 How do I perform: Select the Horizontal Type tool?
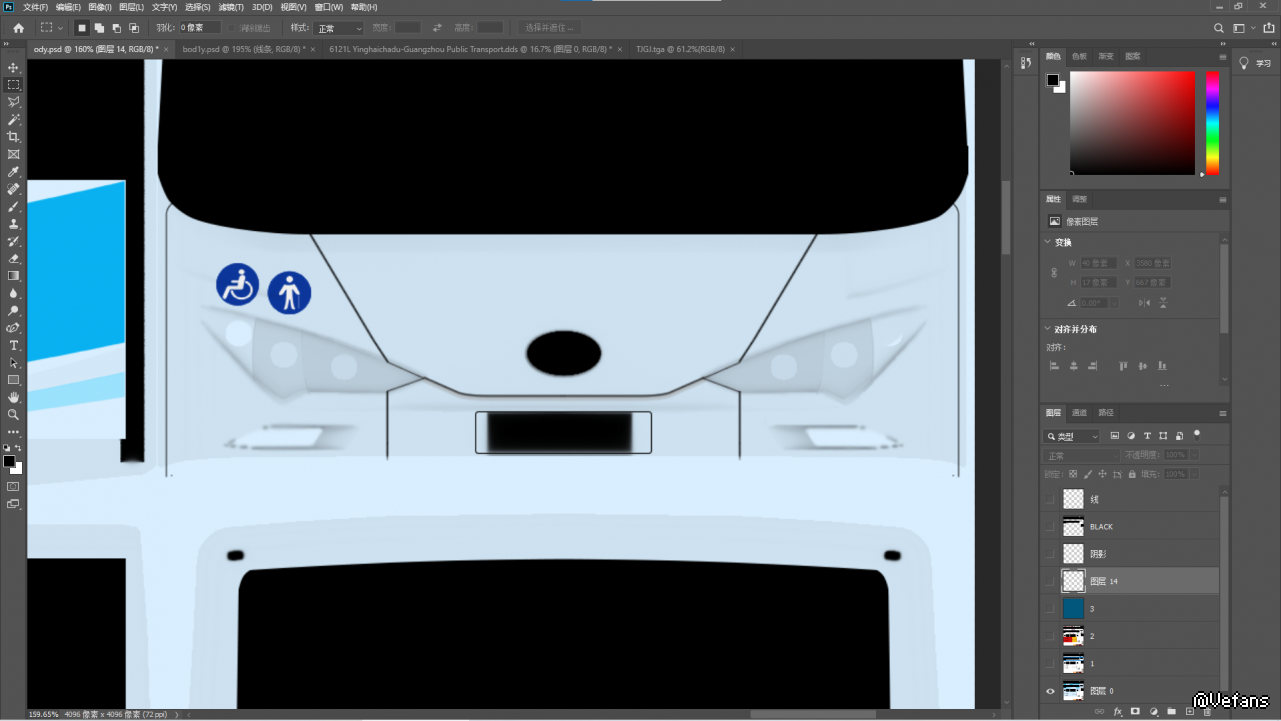pos(13,345)
